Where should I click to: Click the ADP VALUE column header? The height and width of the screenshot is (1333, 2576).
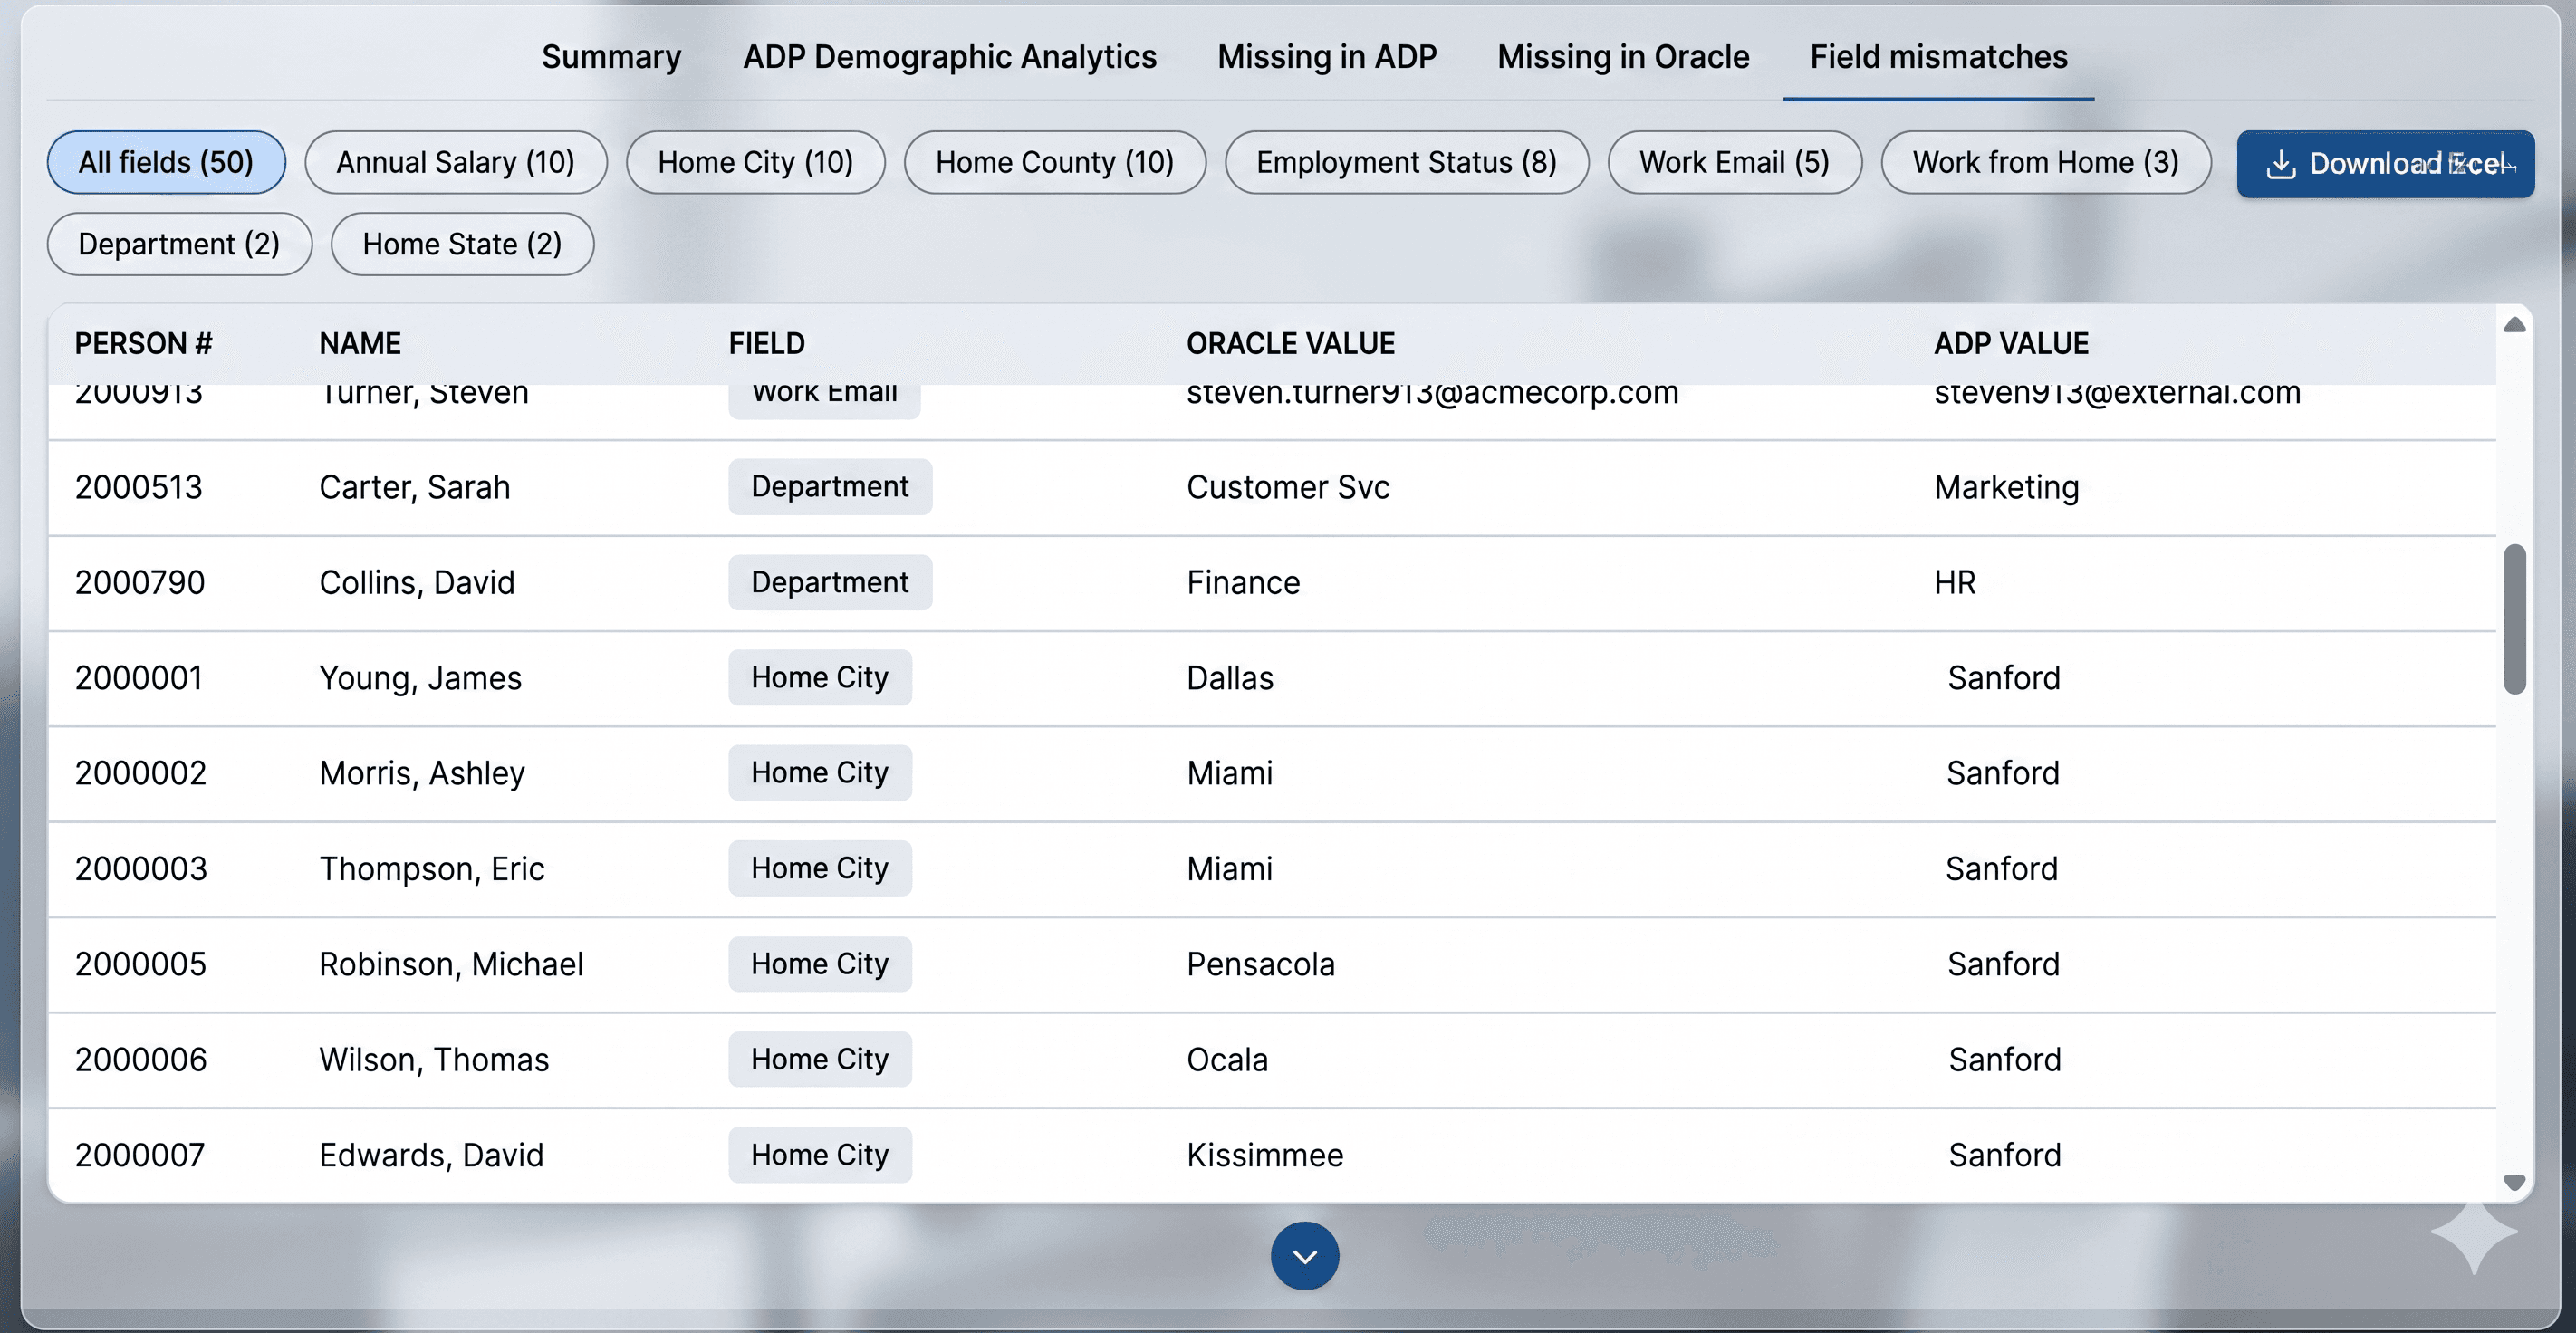2010,344
